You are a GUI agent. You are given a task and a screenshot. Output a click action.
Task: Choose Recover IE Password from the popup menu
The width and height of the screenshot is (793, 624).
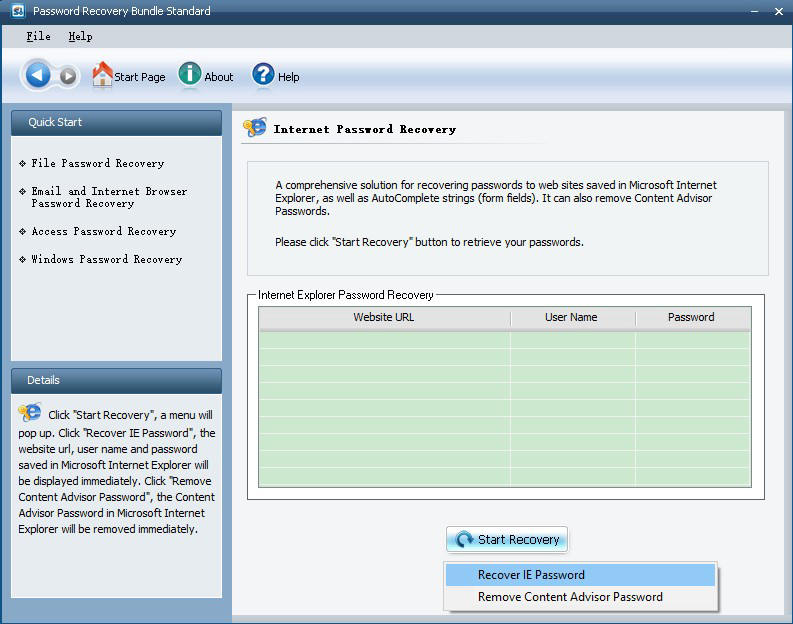(580, 575)
